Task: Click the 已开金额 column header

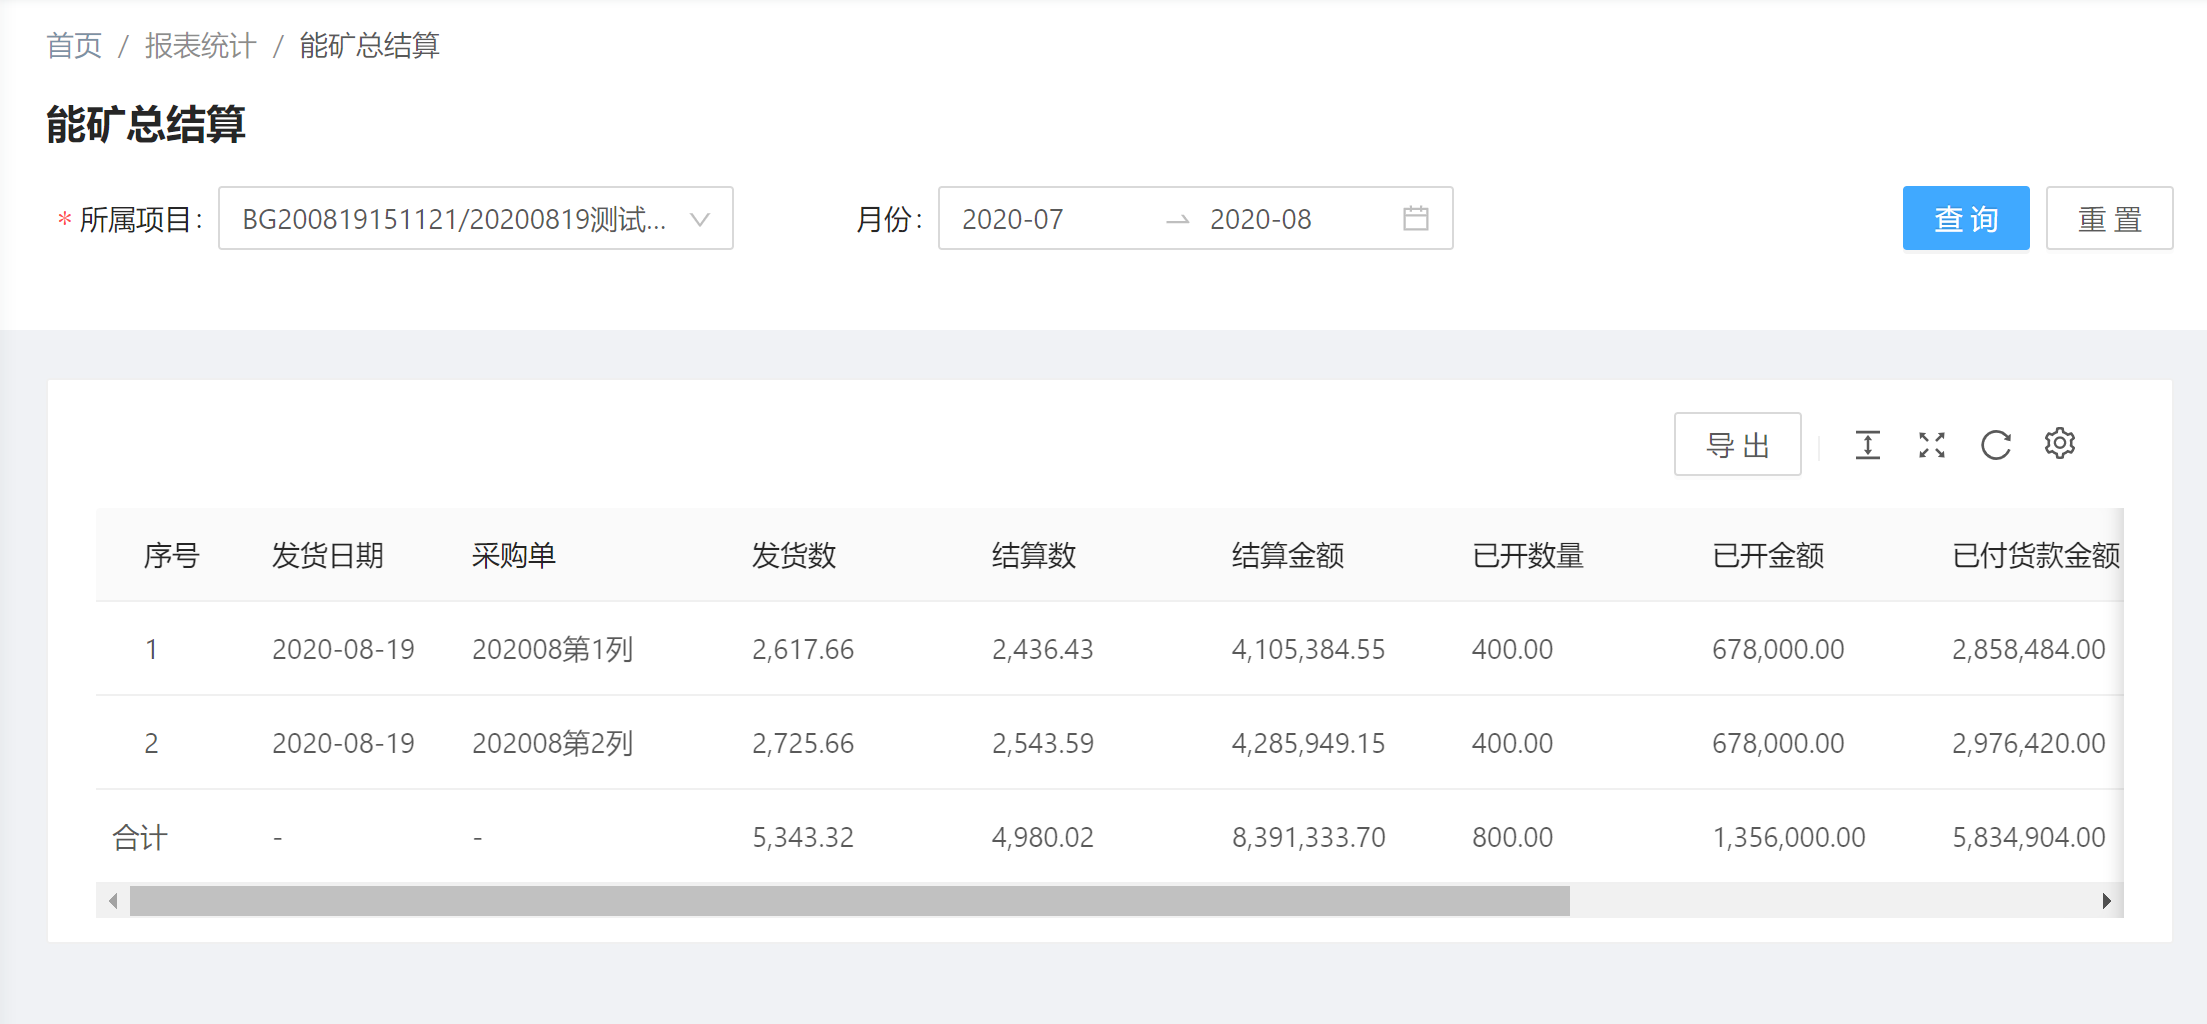Action: coord(1768,555)
